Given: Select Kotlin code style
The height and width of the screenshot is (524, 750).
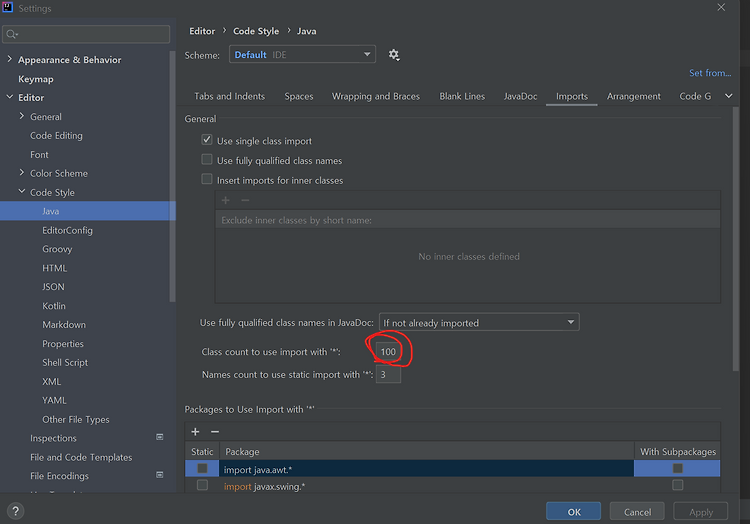Looking at the screenshot, I should point(54,306).
